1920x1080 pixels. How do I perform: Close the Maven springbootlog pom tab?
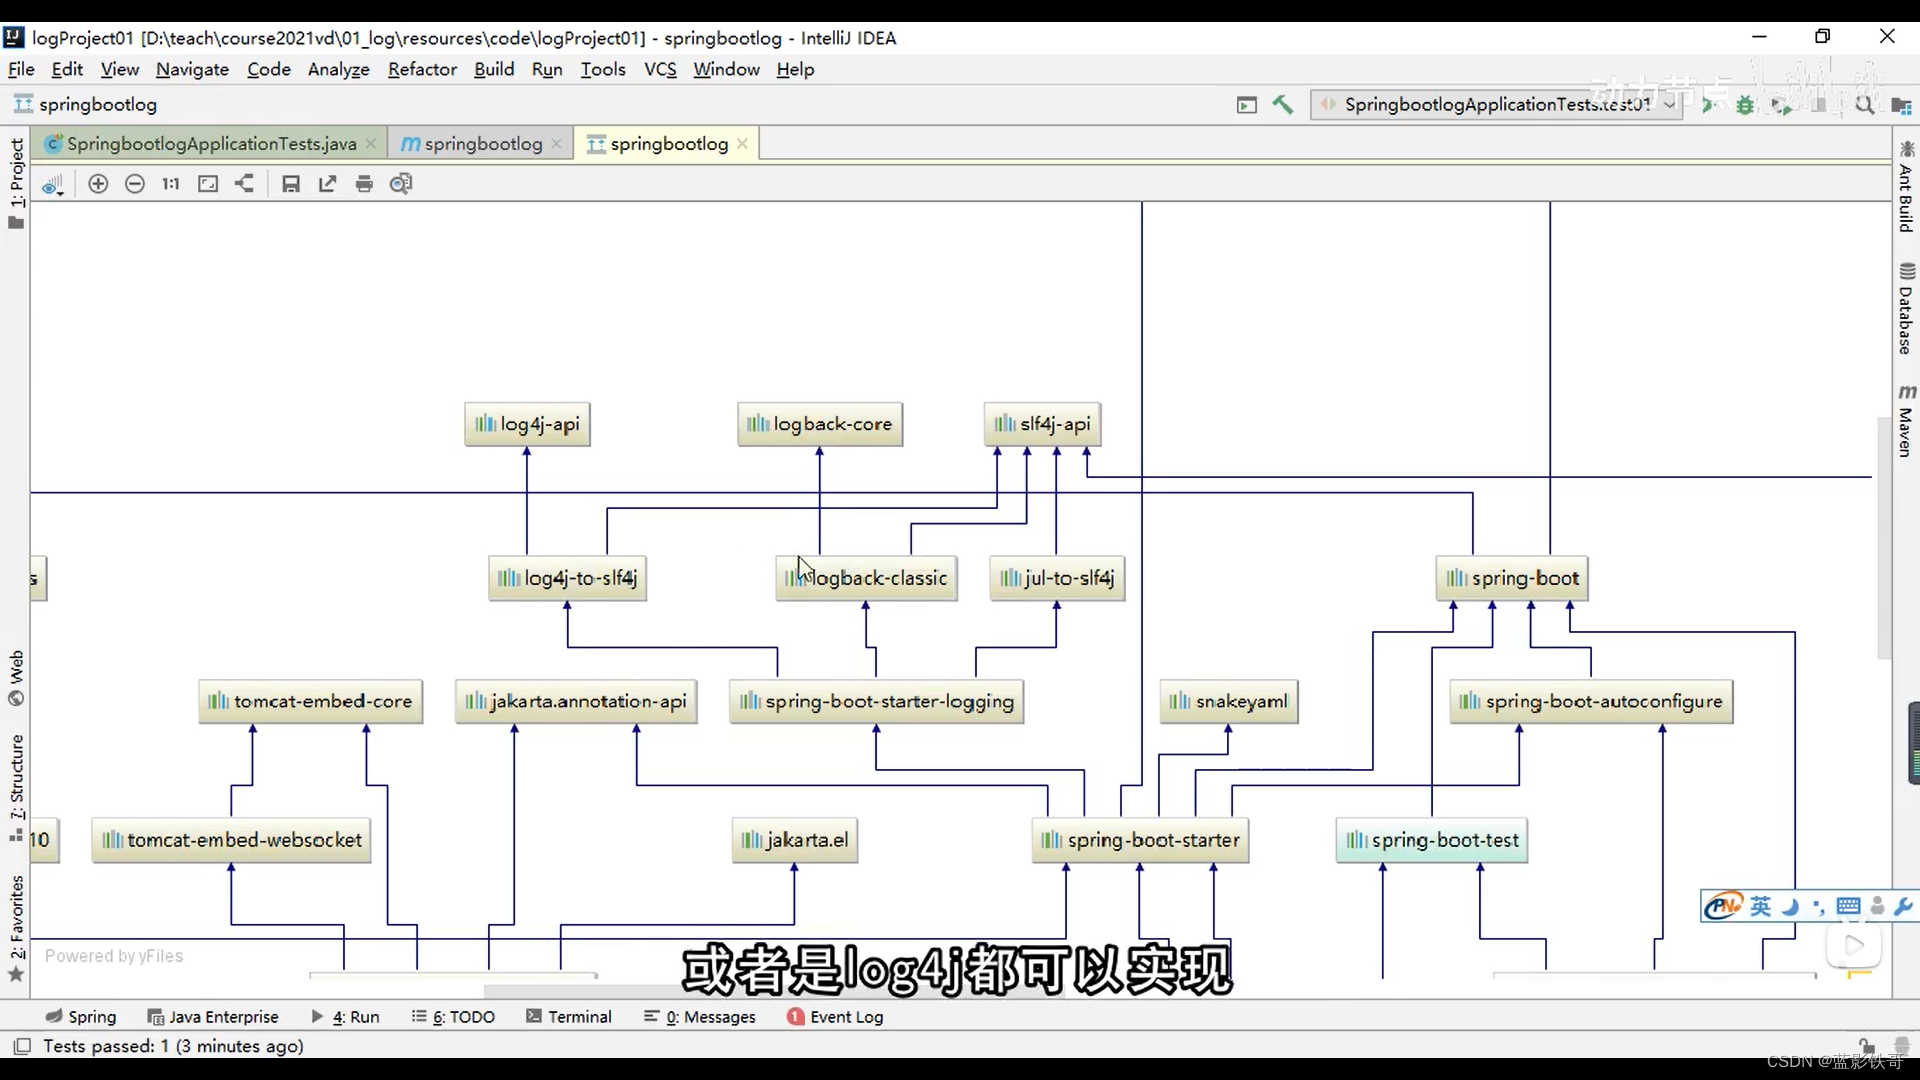557,144
